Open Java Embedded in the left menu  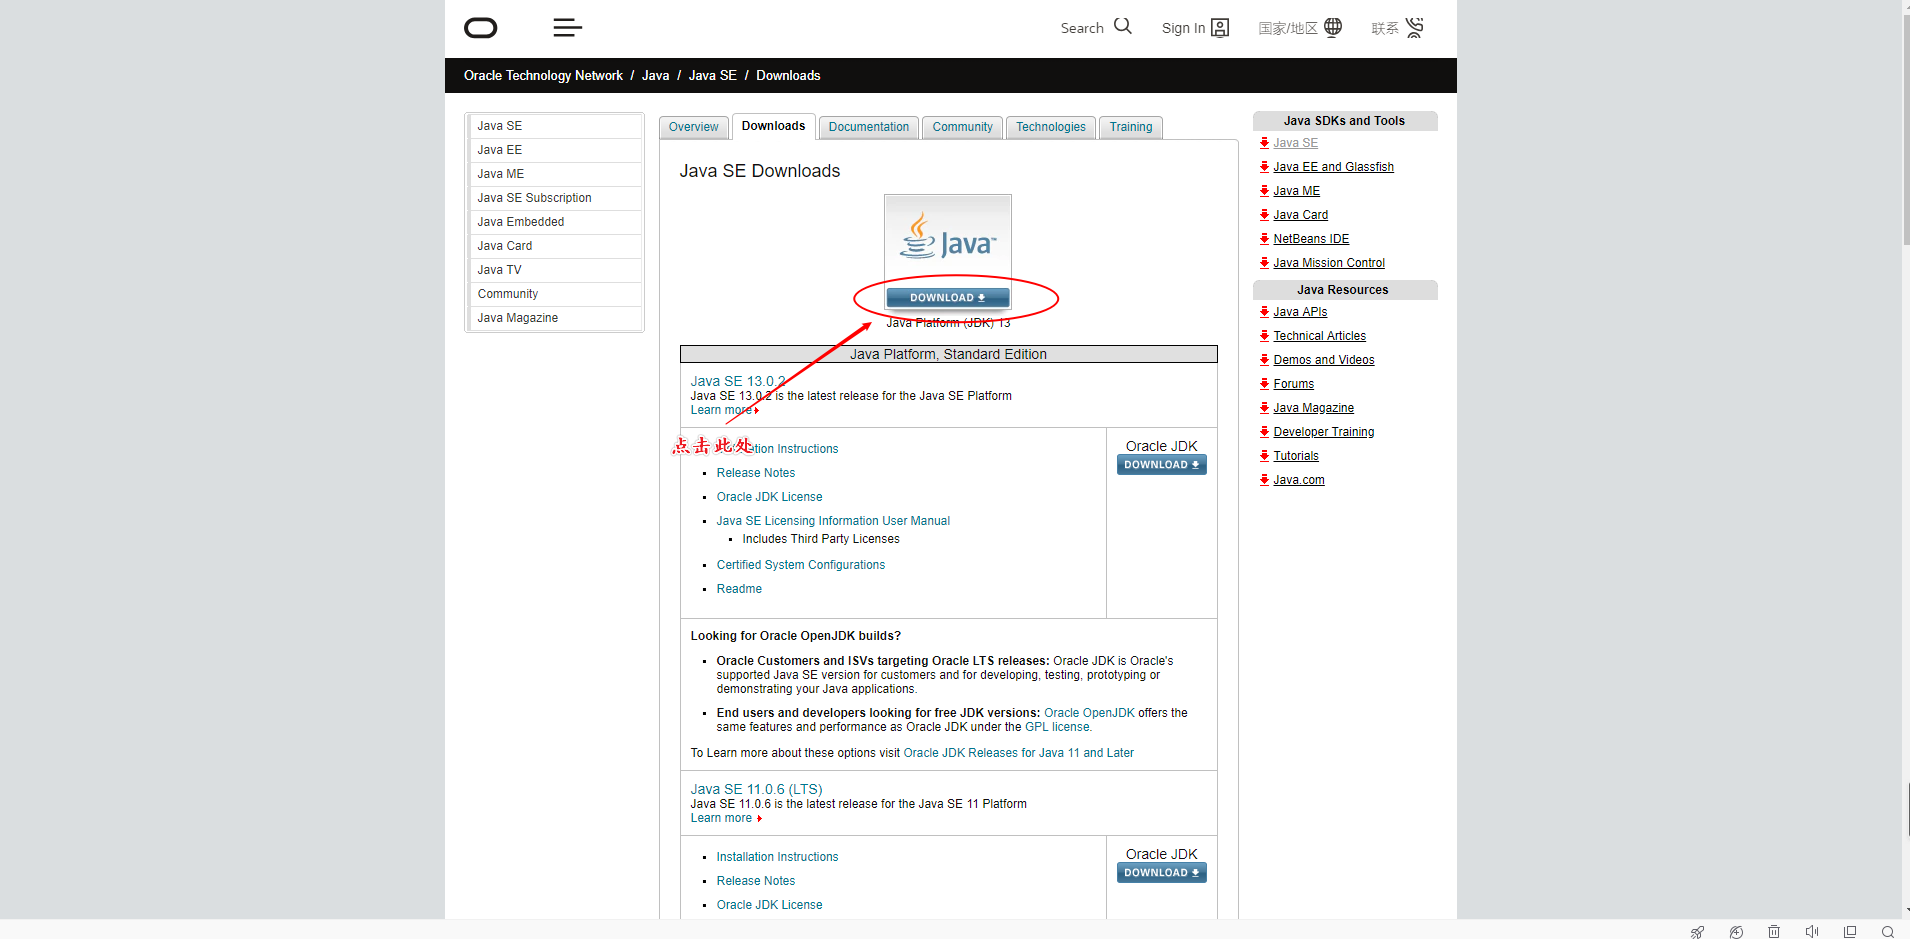555,222
